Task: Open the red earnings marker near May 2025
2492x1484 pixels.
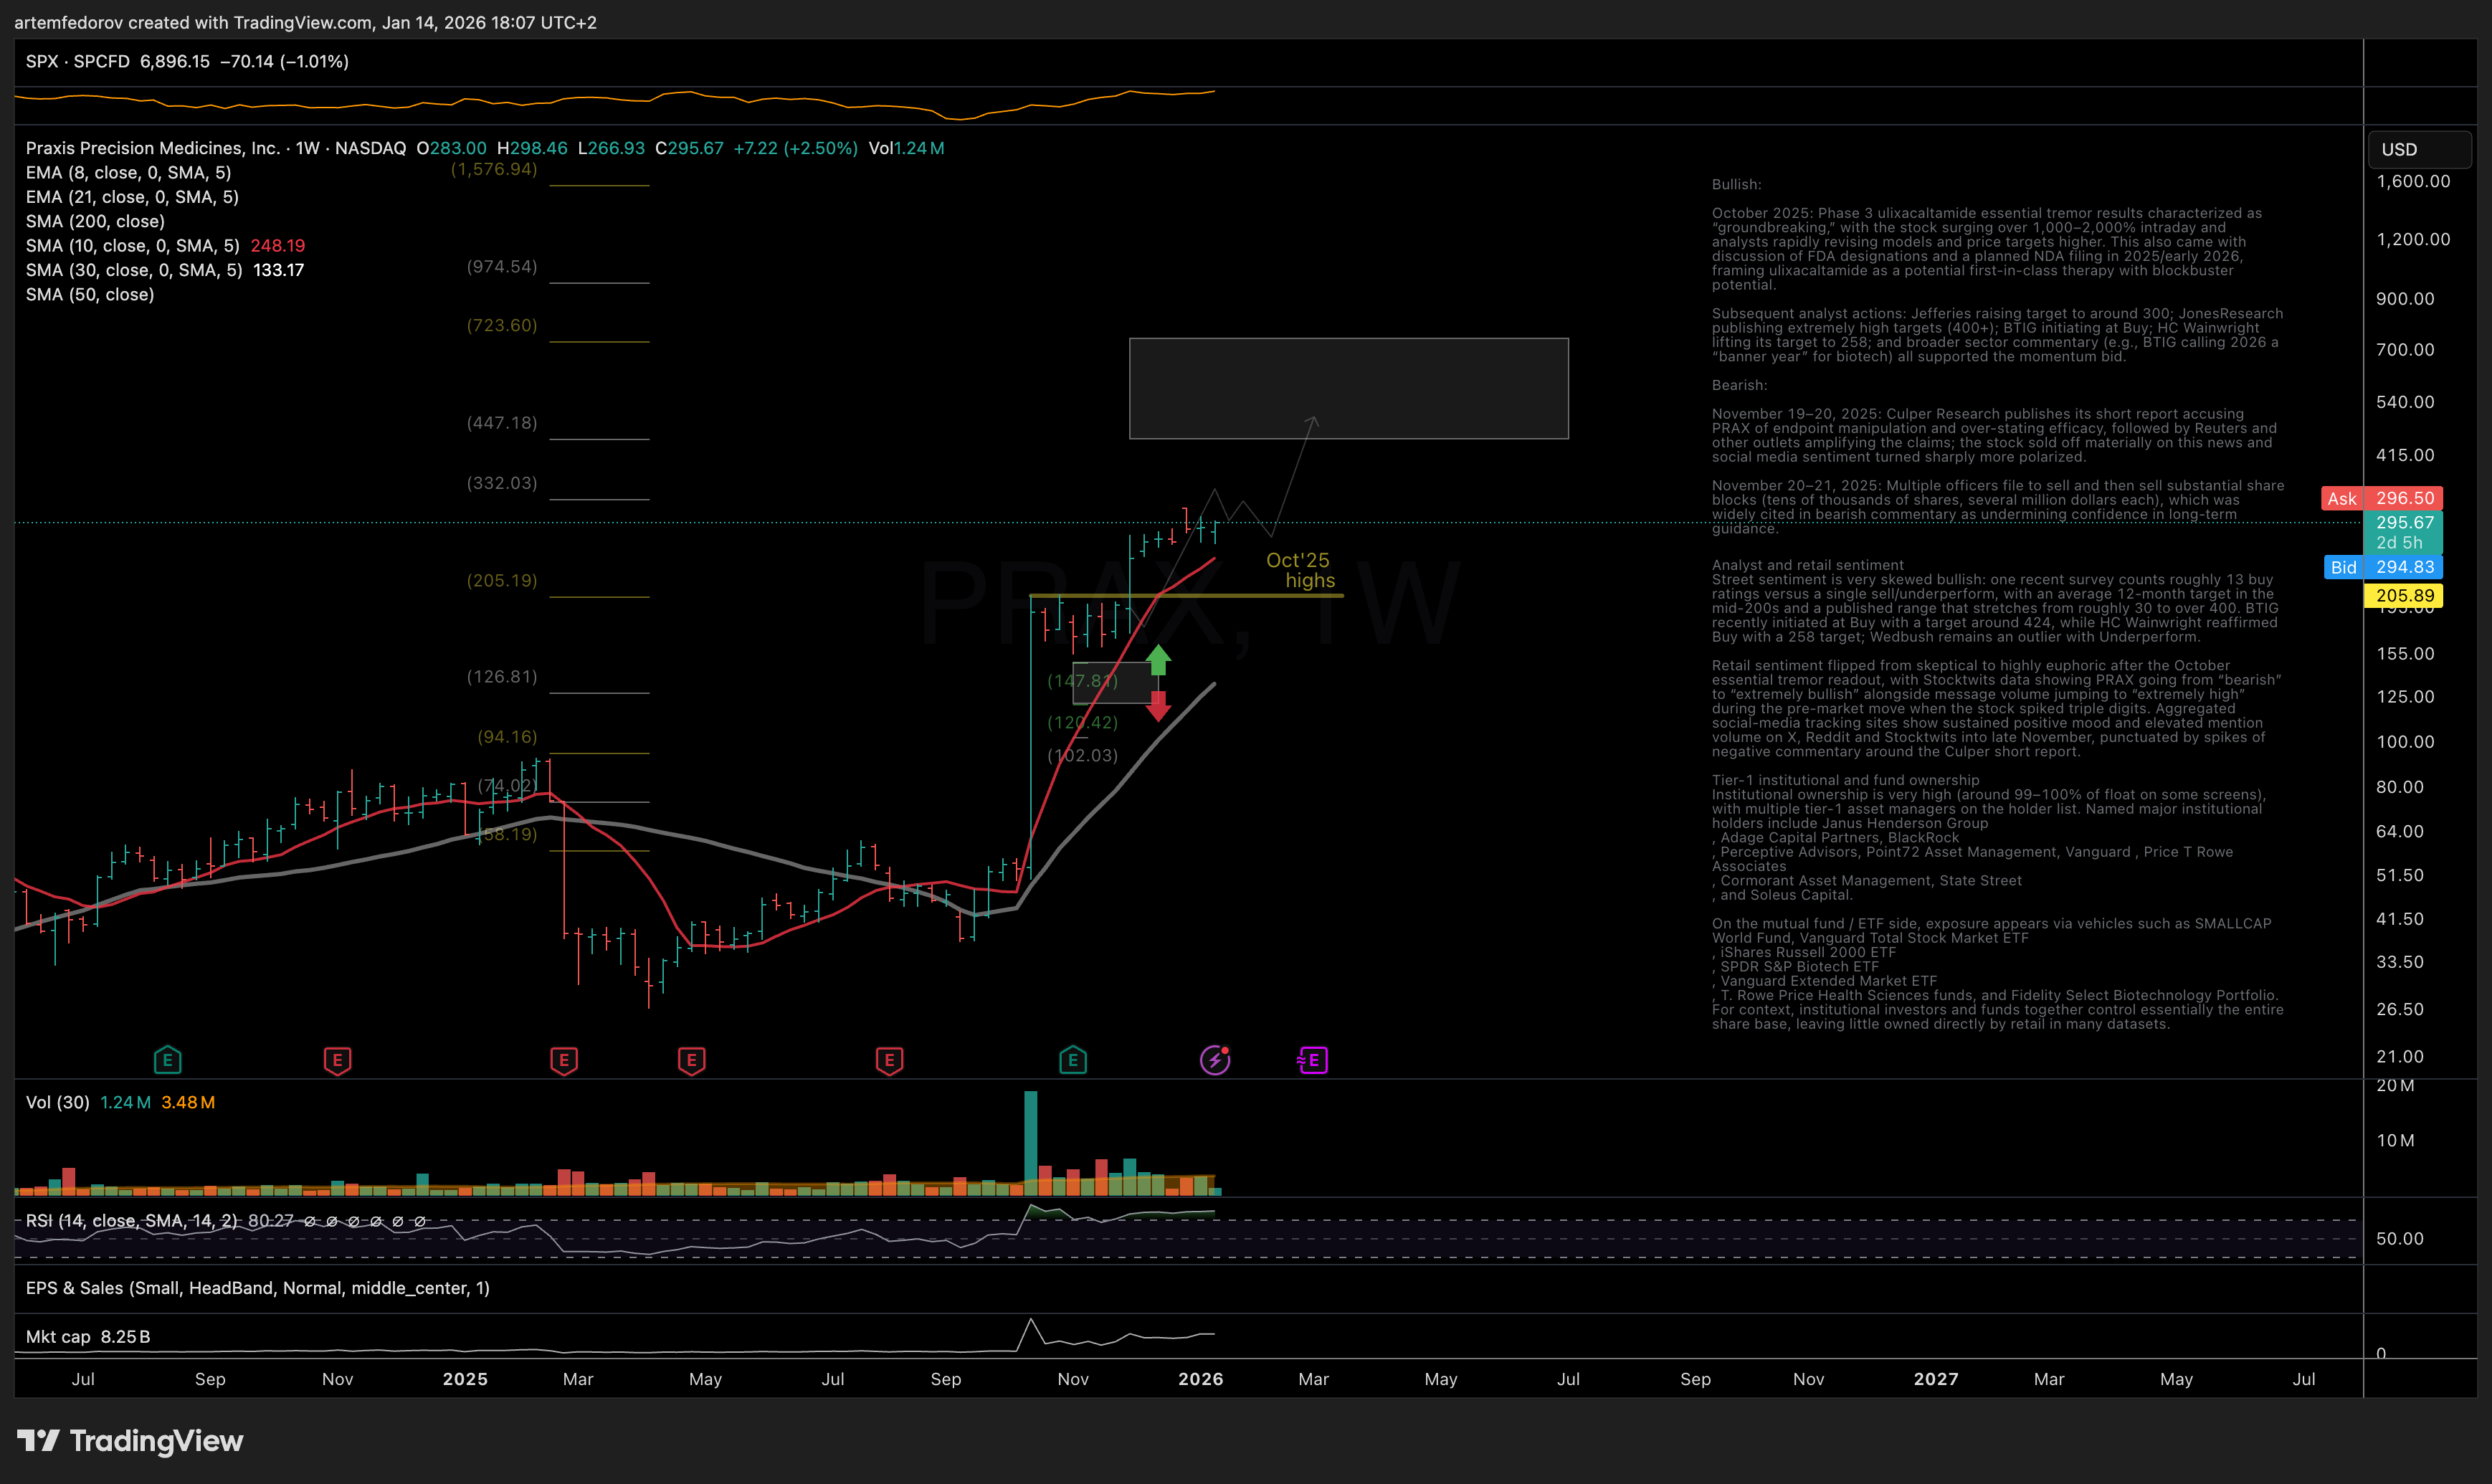Action: 691,1060
